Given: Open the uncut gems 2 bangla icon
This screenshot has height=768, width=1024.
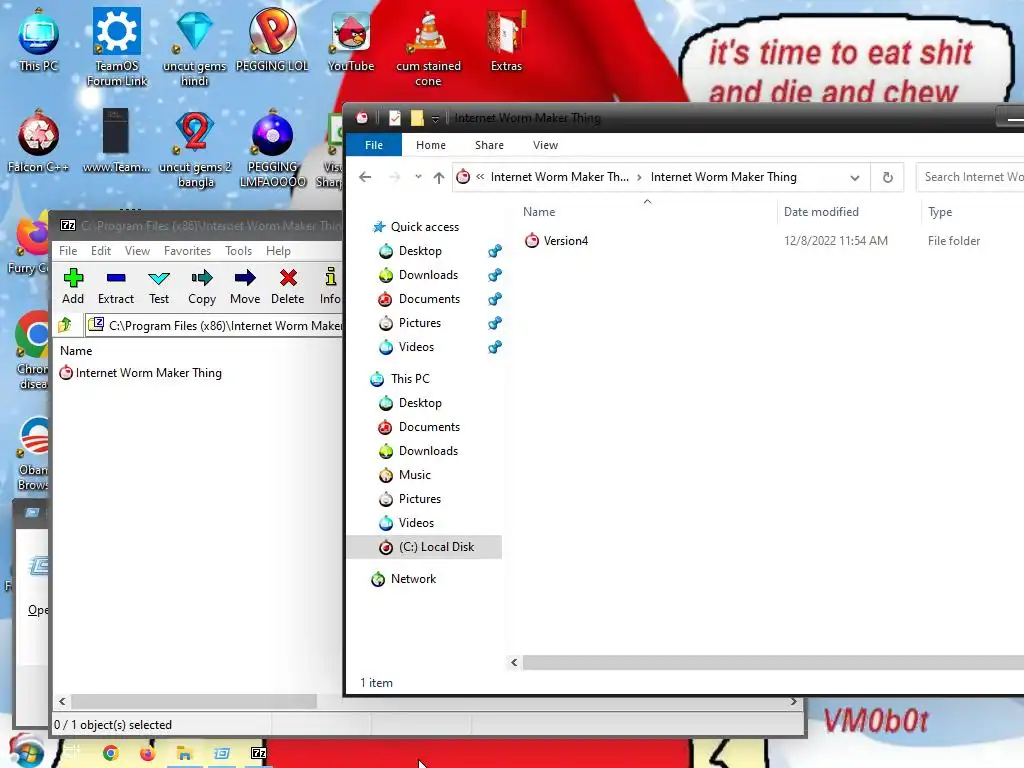Looking at the screenshot, I should point(195,150).
